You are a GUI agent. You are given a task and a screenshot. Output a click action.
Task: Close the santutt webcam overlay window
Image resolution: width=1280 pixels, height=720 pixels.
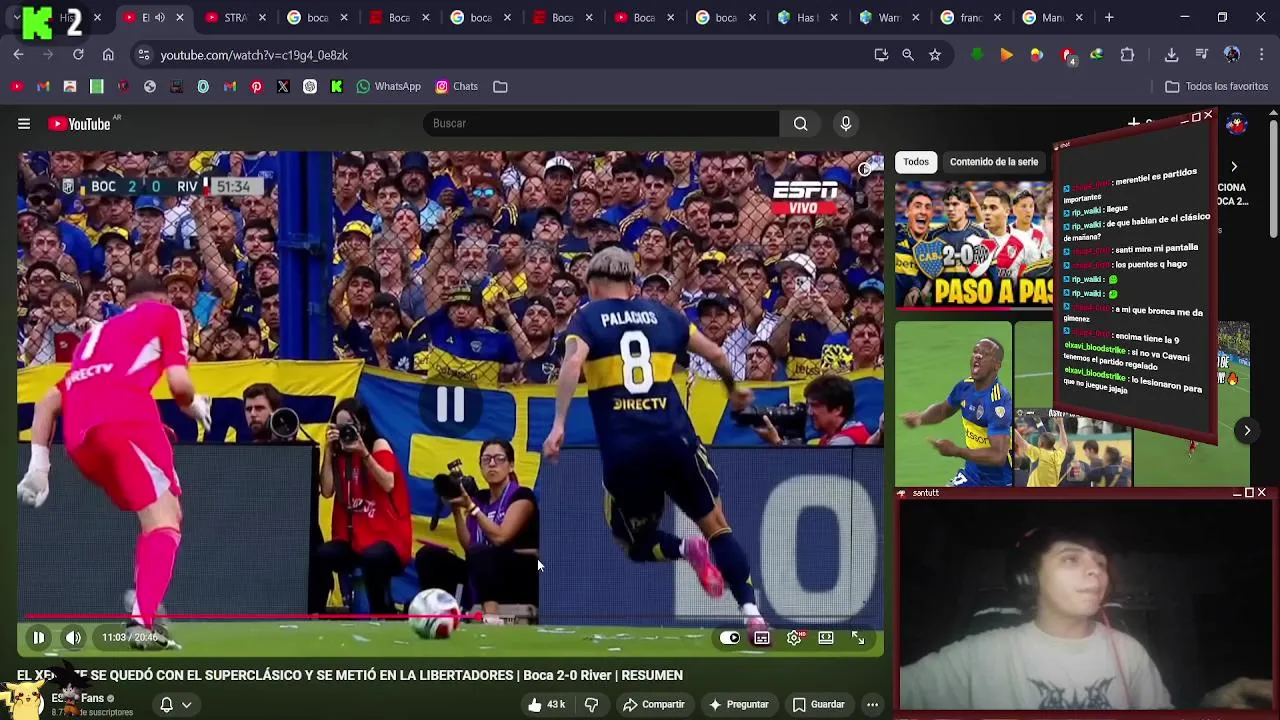coord(1261,493)
